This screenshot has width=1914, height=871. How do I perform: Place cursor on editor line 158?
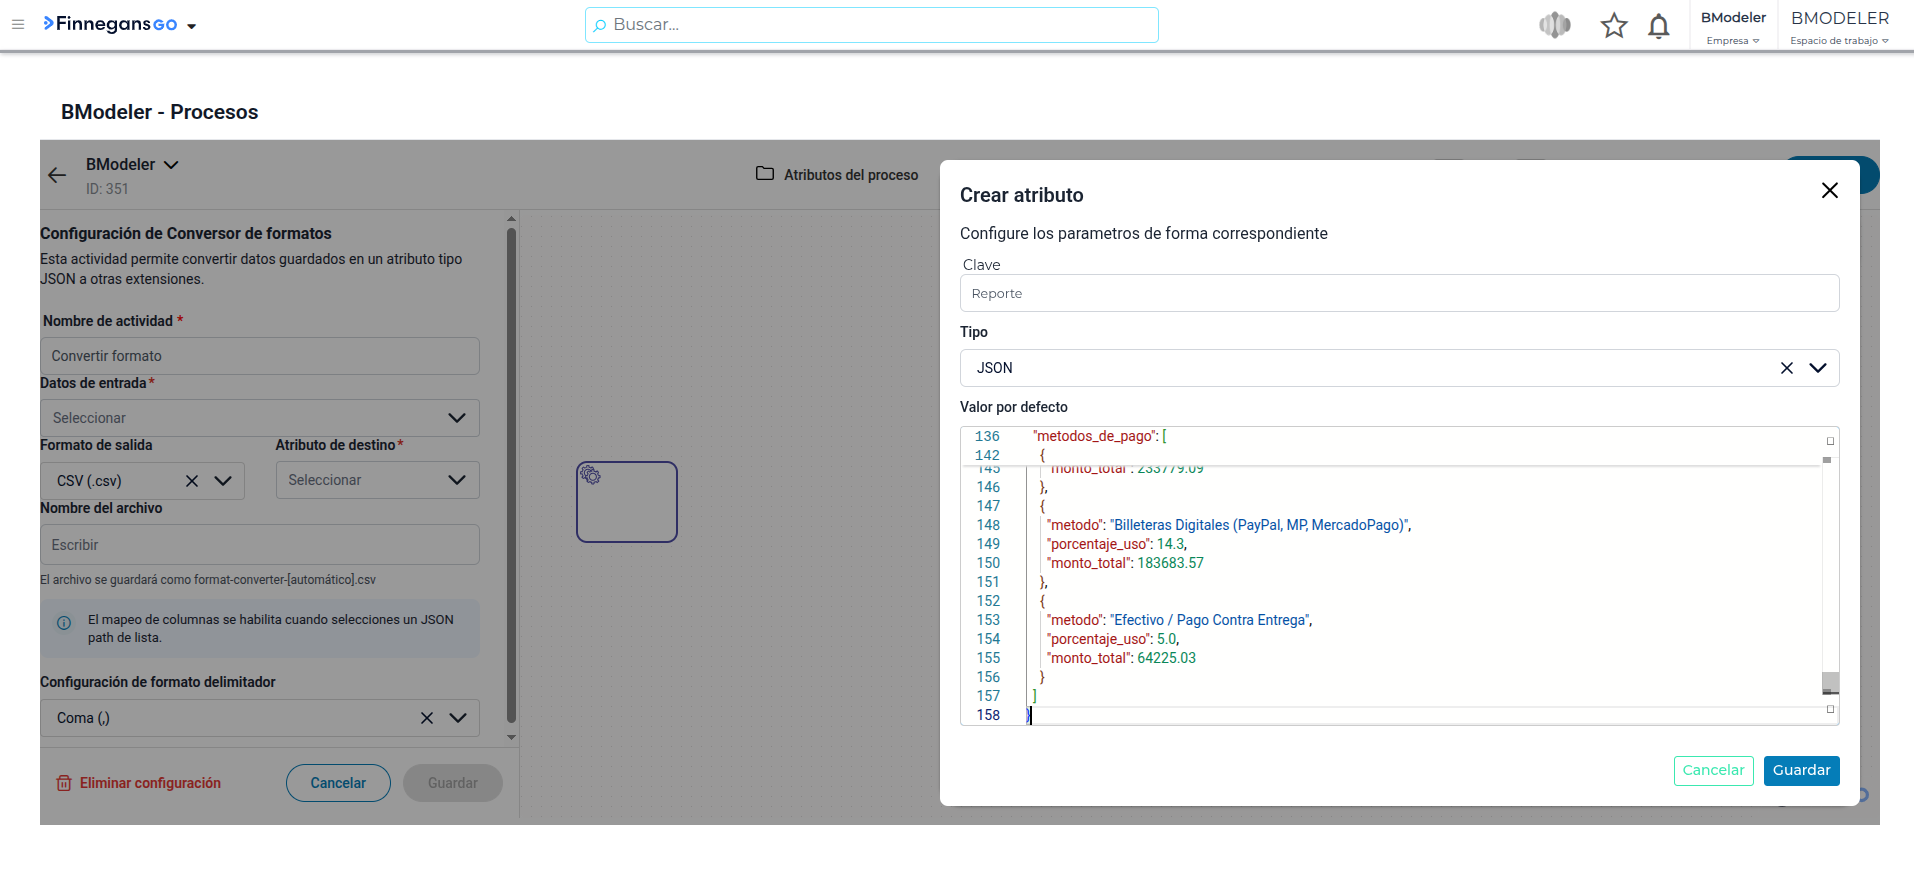point(1425,715)
